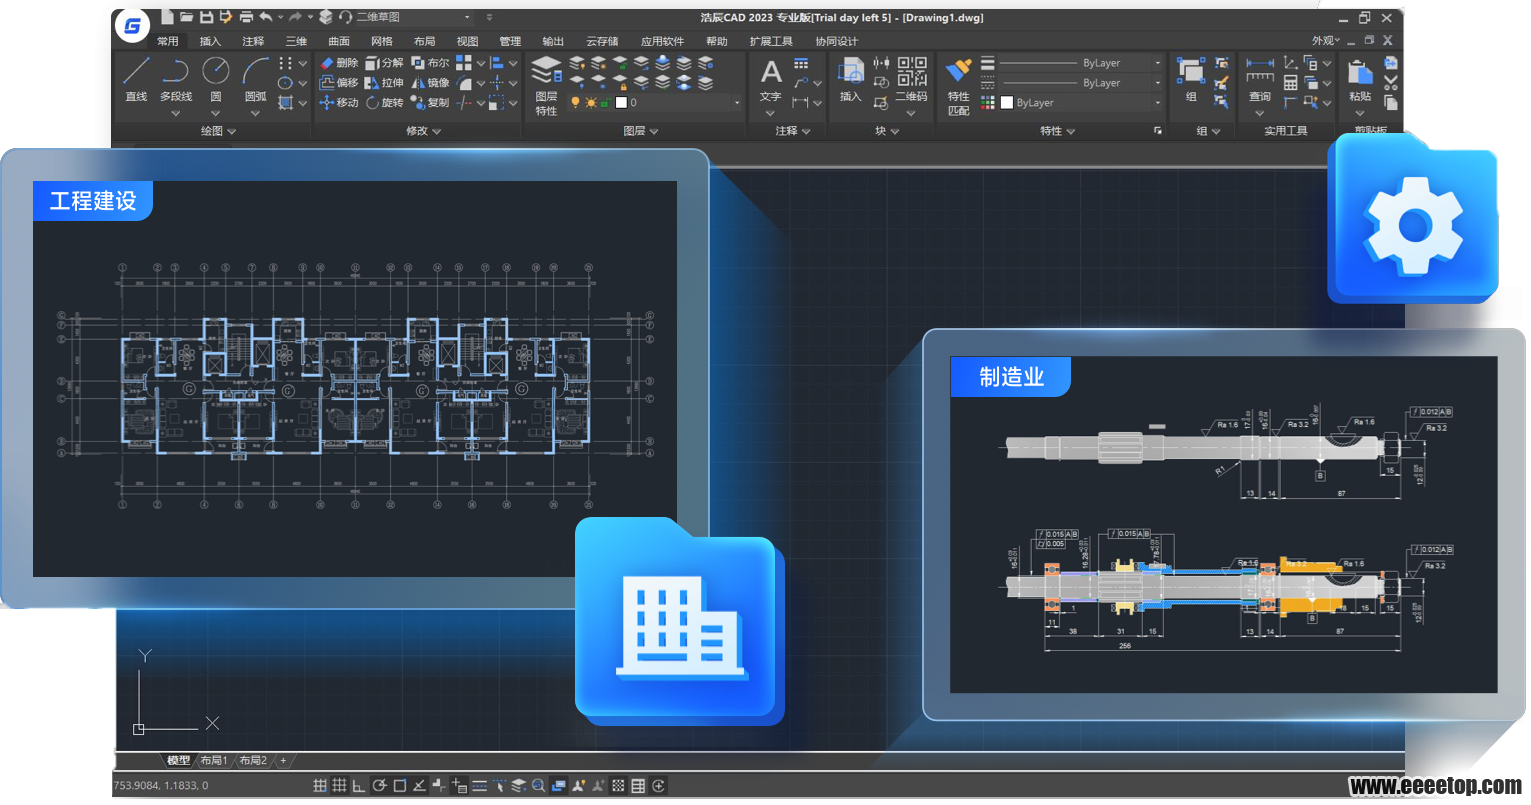Viewport: 1531px width, 805px height.
Task: Click the 偏移 offset tool
Action: (339, 83)
